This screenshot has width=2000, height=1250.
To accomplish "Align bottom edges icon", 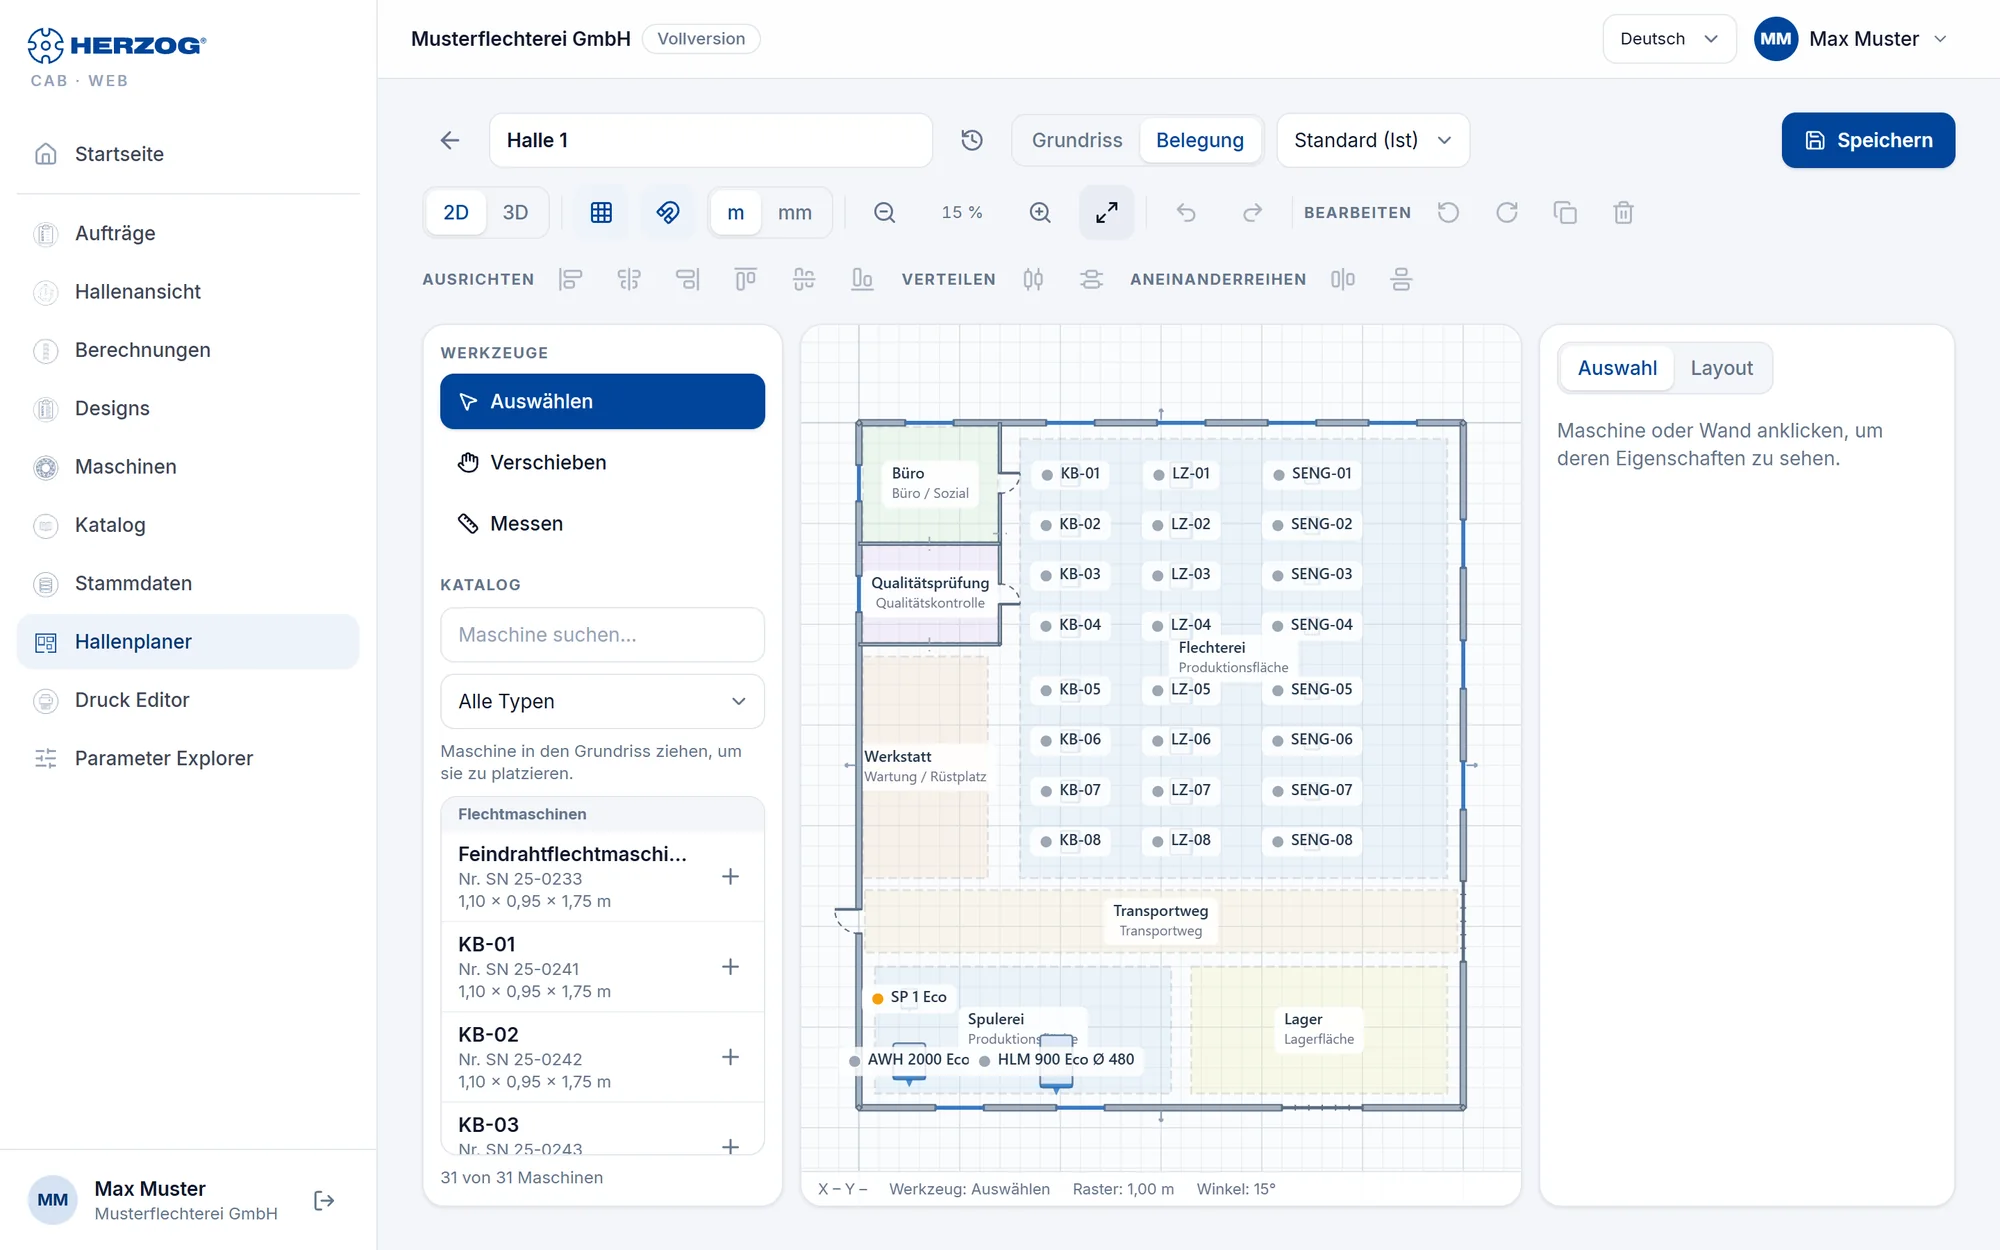I will pos(862,279).
